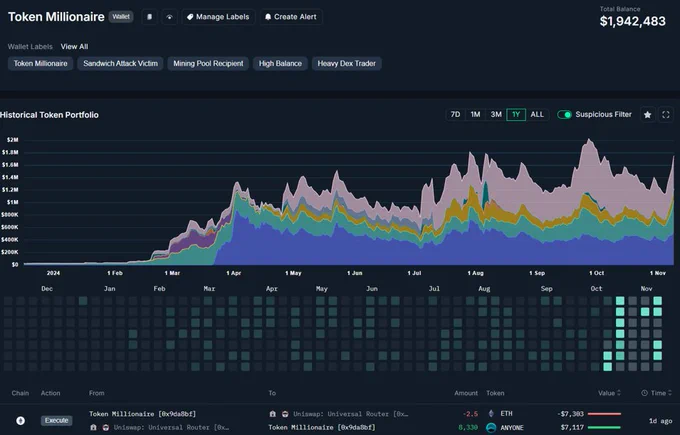Click the 1 Apr marker on chart axis
Image resolution: width=680 pixels, height=435 pixels.
[233, 273]
